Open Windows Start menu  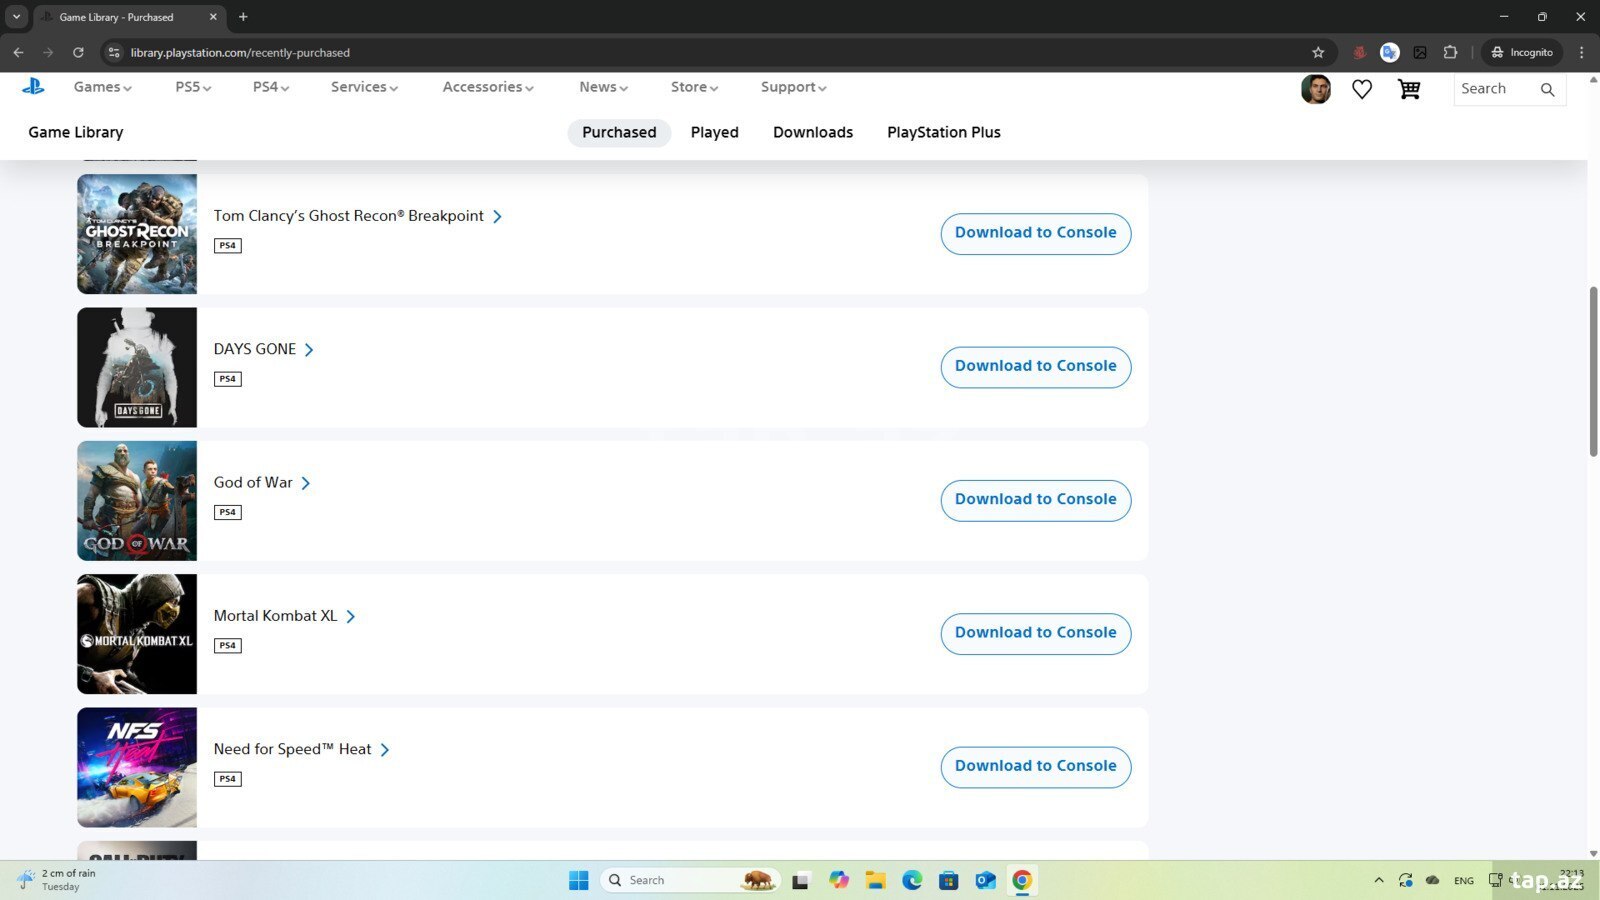pyautogui.click(x=579, y=880)
